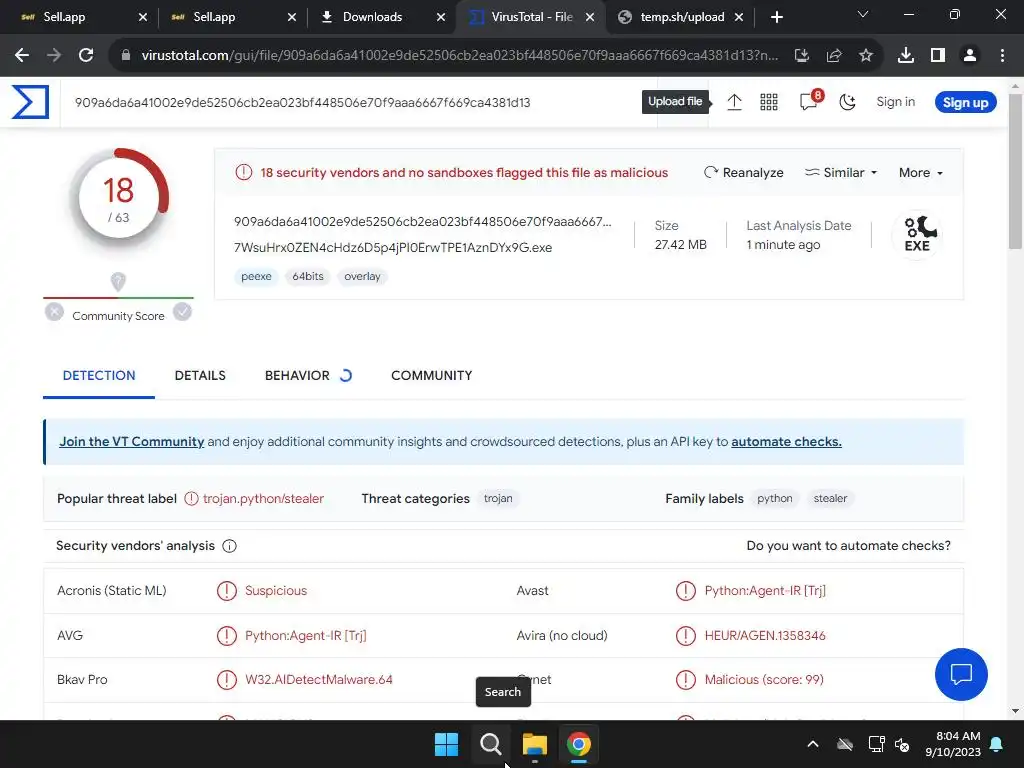Expand the More dropdown

pyautogui.click(x=921, y=172)
